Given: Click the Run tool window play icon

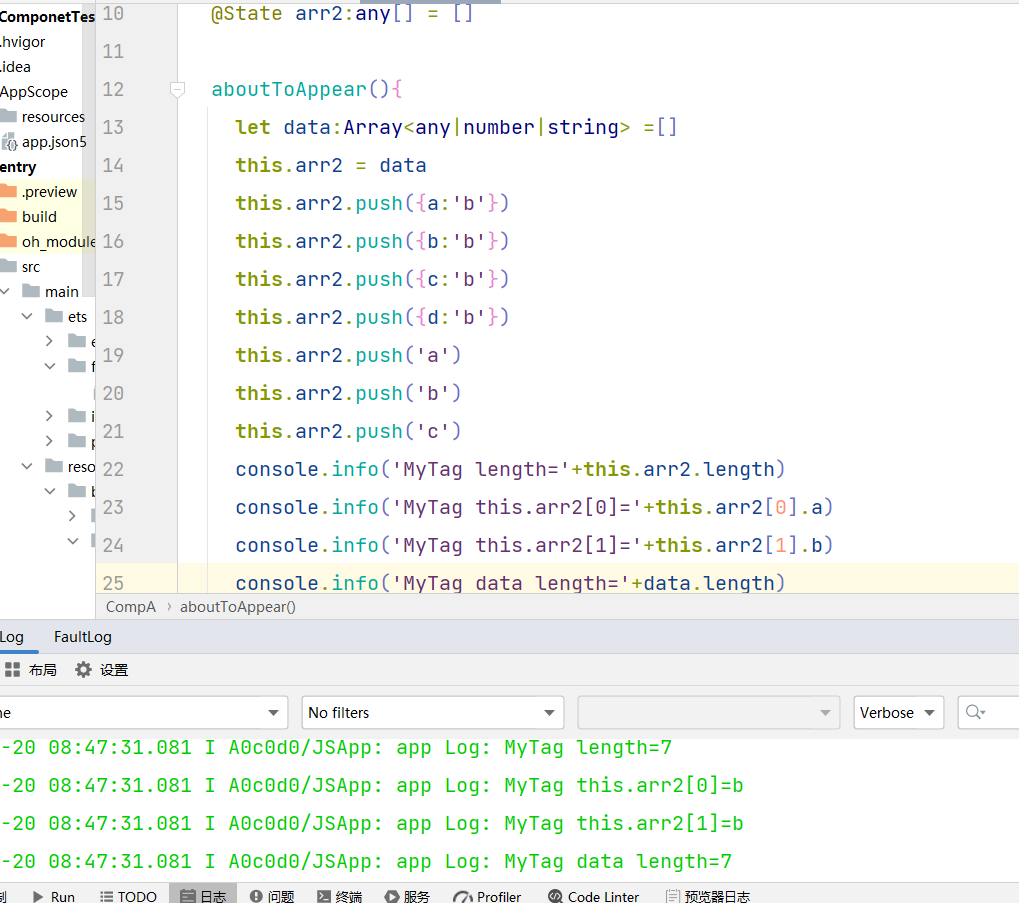Looking at the screenshot, I should pyautogui.click(x=38, y=897).
